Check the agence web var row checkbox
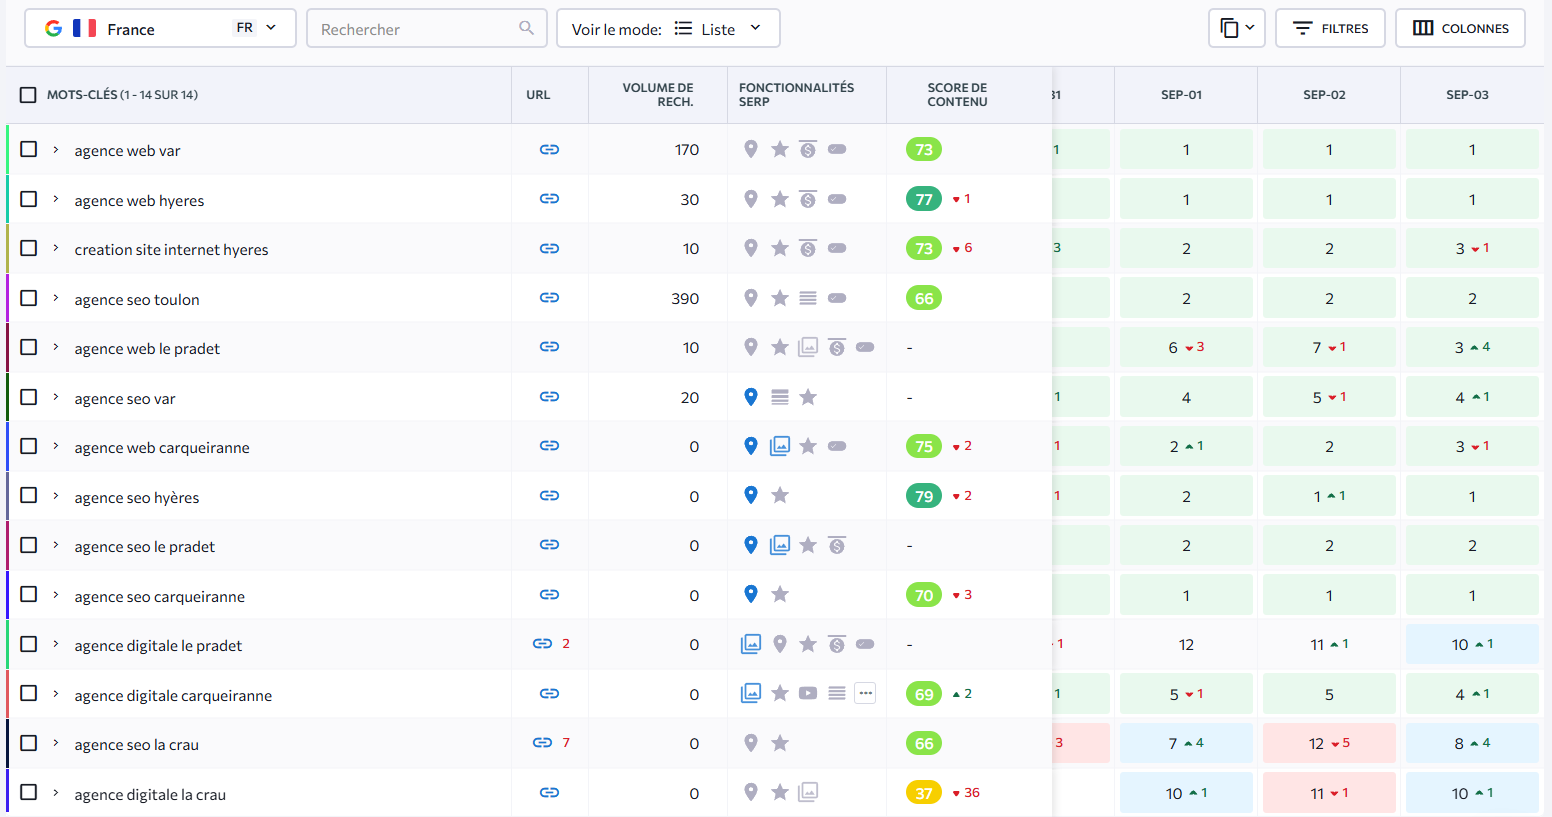Image resolution: width=1552 pixels, height=817 pixels. [x=29, y=149]
